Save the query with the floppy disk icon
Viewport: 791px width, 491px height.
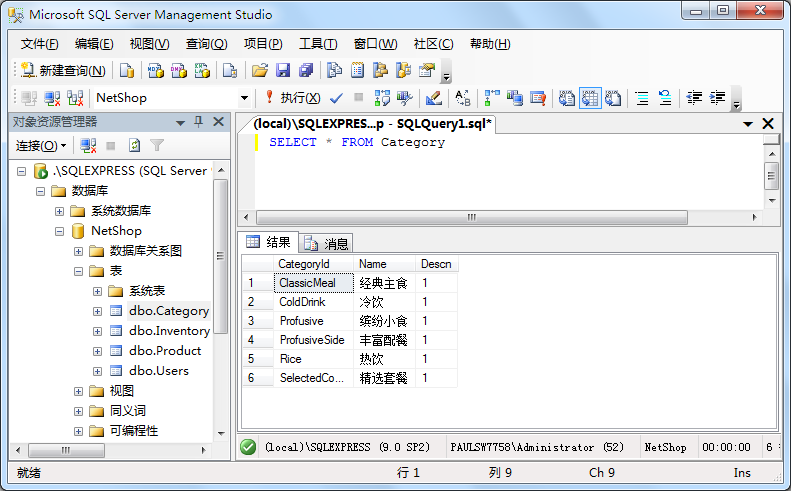click(x=283, y=70)
